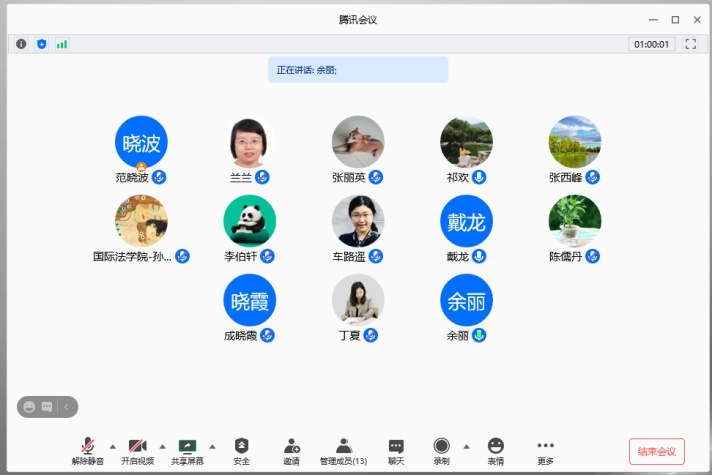Image resolution: width=712 pixels, height=476 pixels.
Task: Open the meeting info icon
Action: [21, 44]
